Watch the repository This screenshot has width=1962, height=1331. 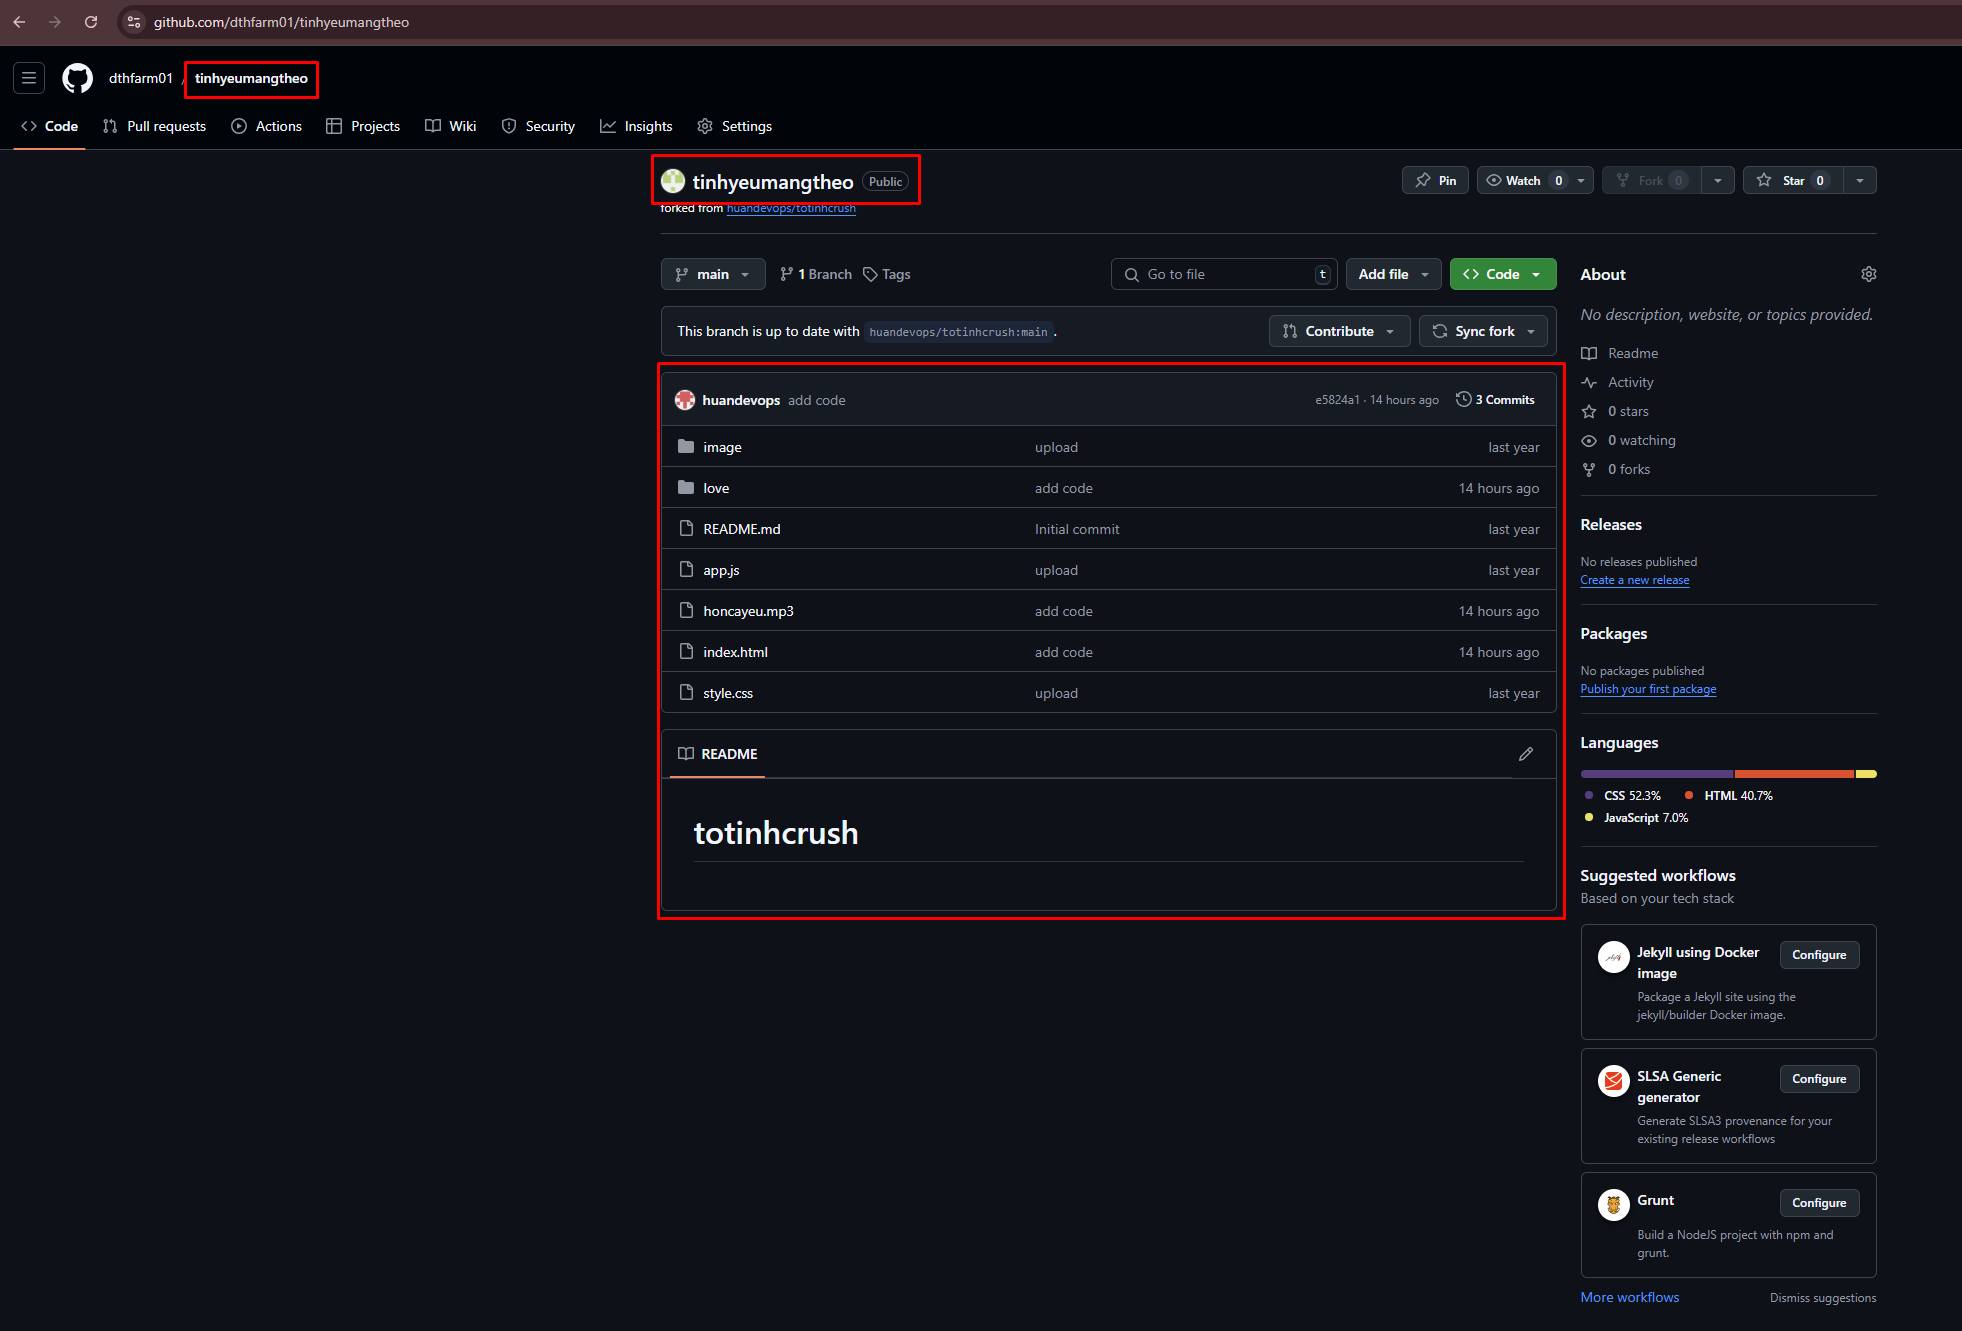(1523, 181)
